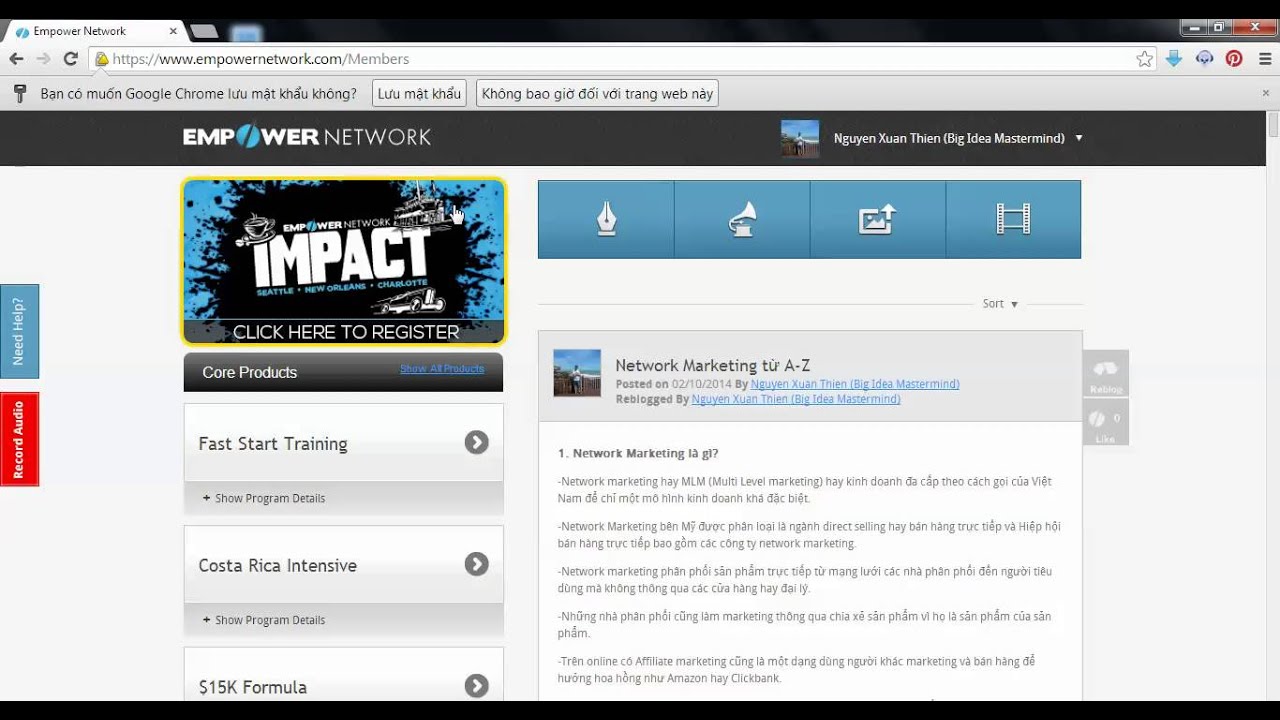This screenshot has width=1280, height=720.
Task: Click the Core Products heading
Action: pyautogui.click(x=250, y=372)
